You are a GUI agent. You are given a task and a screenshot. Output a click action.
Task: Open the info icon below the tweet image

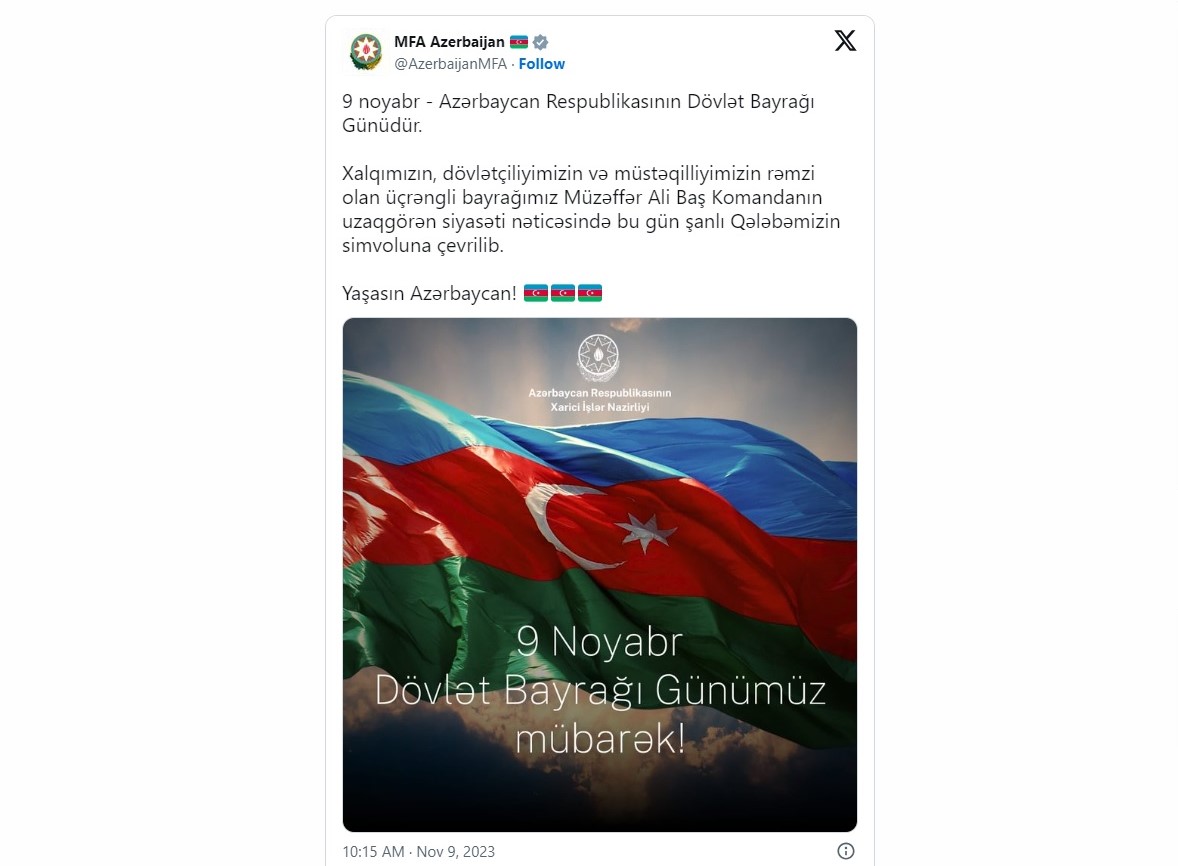pyautogui.click(x=846, y=851)
